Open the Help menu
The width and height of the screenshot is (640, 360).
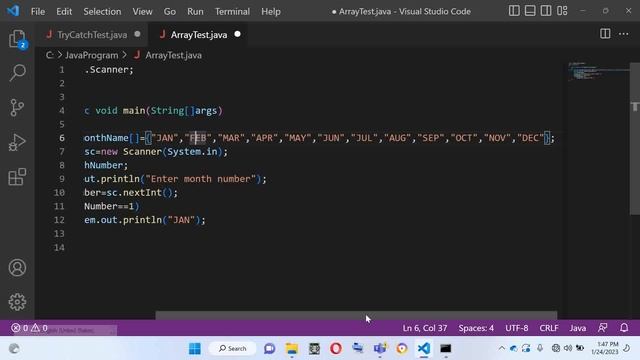click(x=271, y=11)
